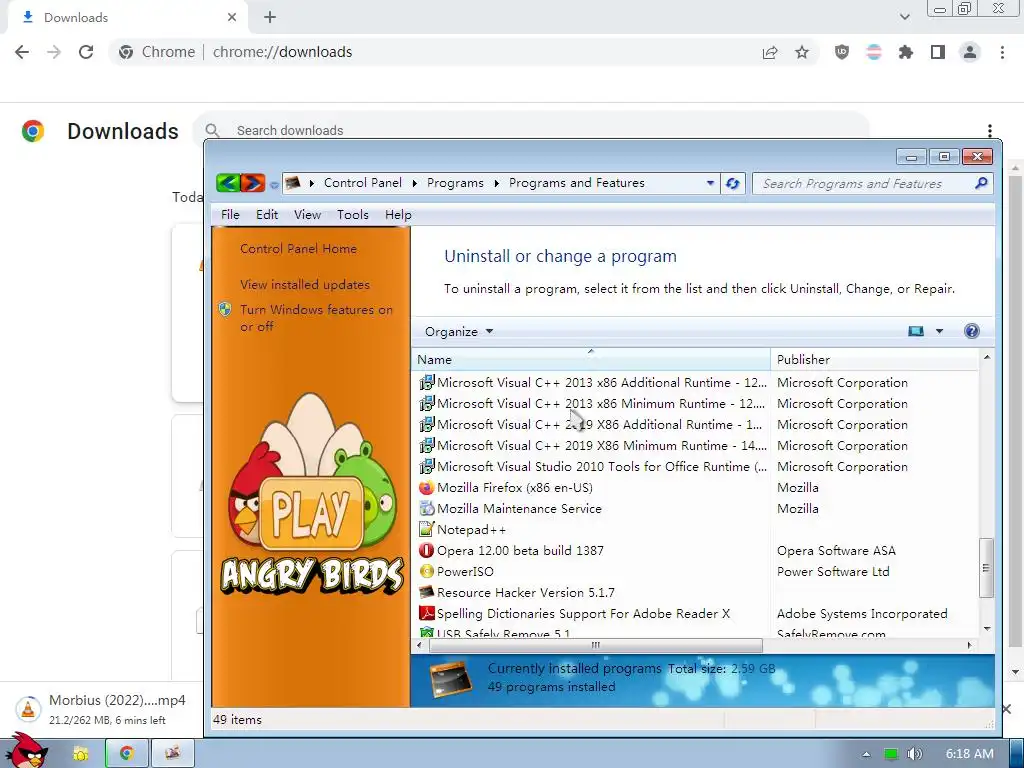Click the search magnifier in Control Panel
Screen dimensions: 1024x768
click(981, 184)
